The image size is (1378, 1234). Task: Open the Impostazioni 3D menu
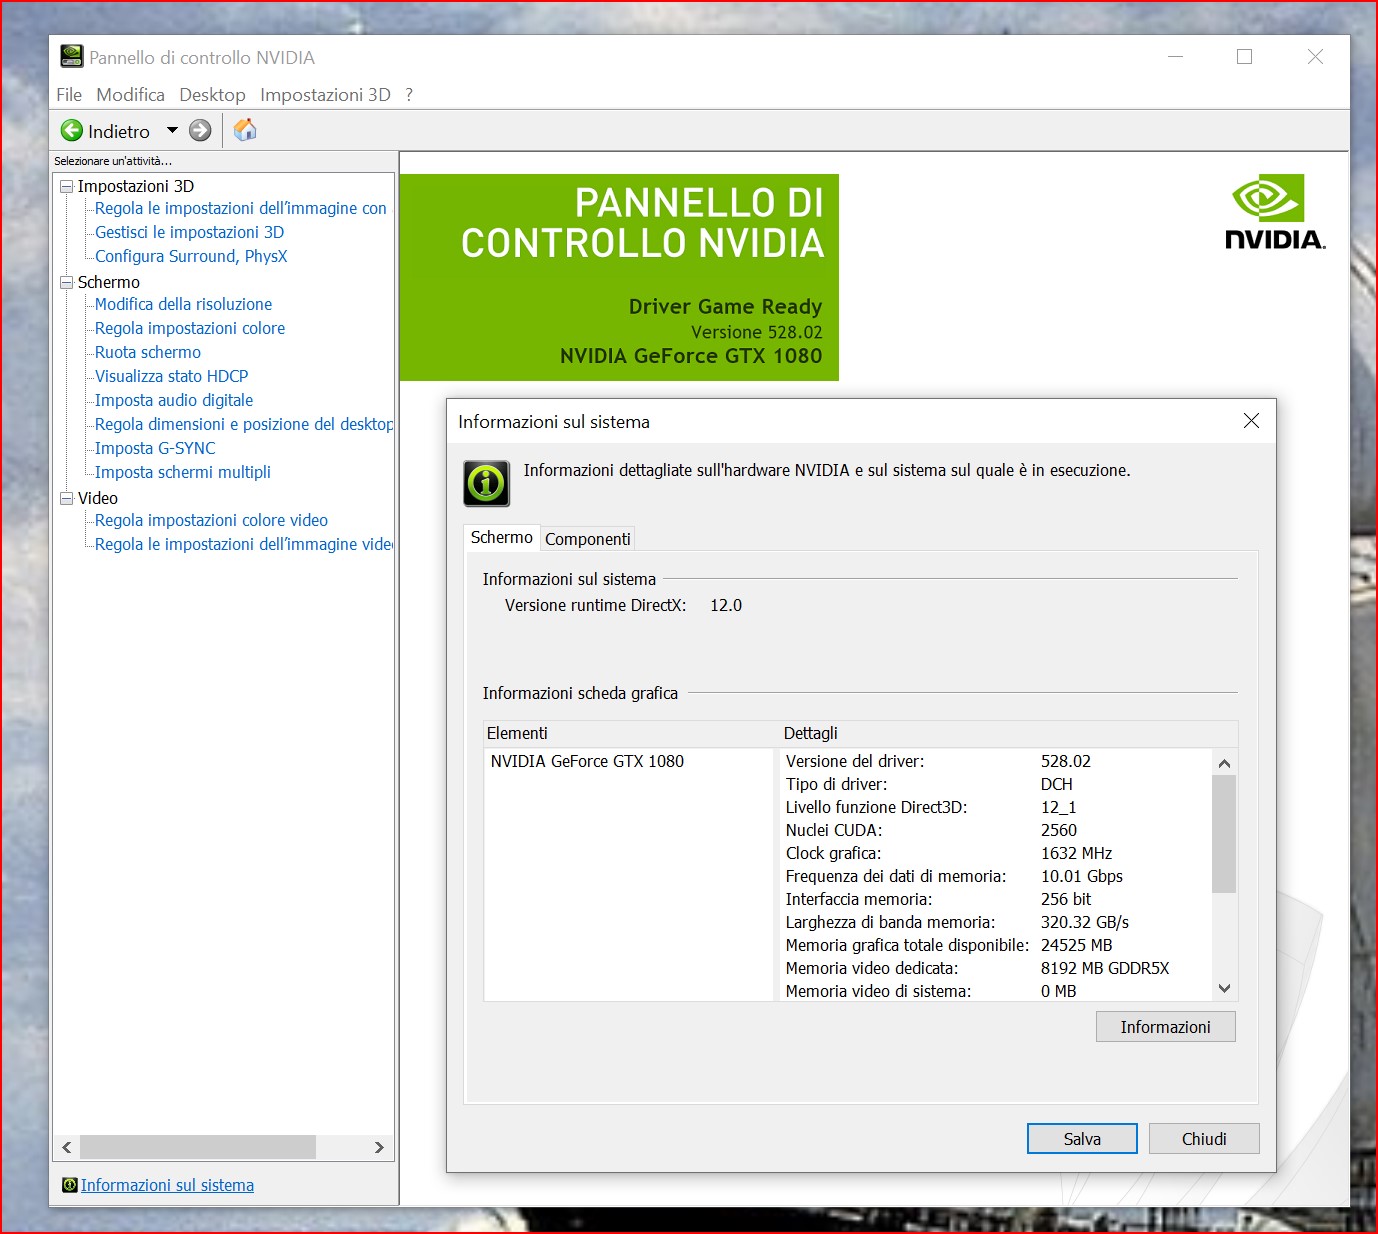325,95
